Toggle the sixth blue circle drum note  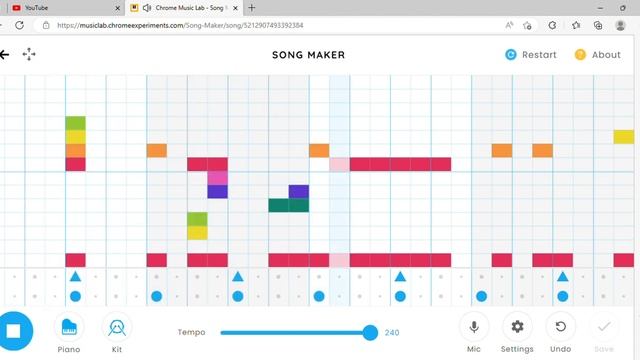tap(481, 296)
